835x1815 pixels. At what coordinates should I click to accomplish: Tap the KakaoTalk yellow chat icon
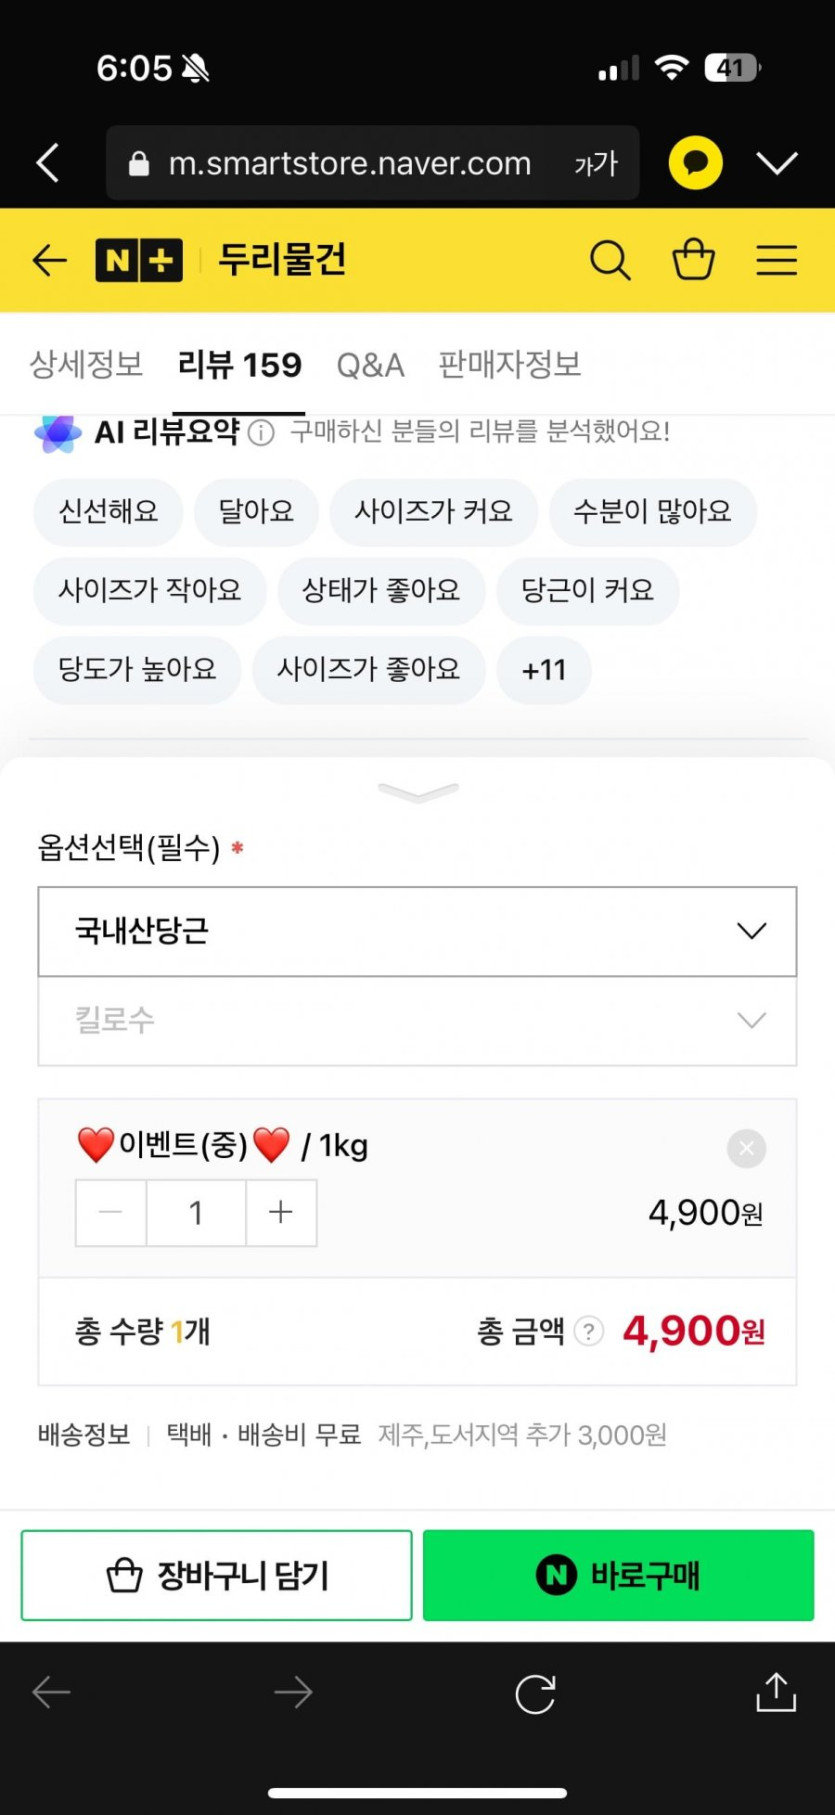pos(695,163)
